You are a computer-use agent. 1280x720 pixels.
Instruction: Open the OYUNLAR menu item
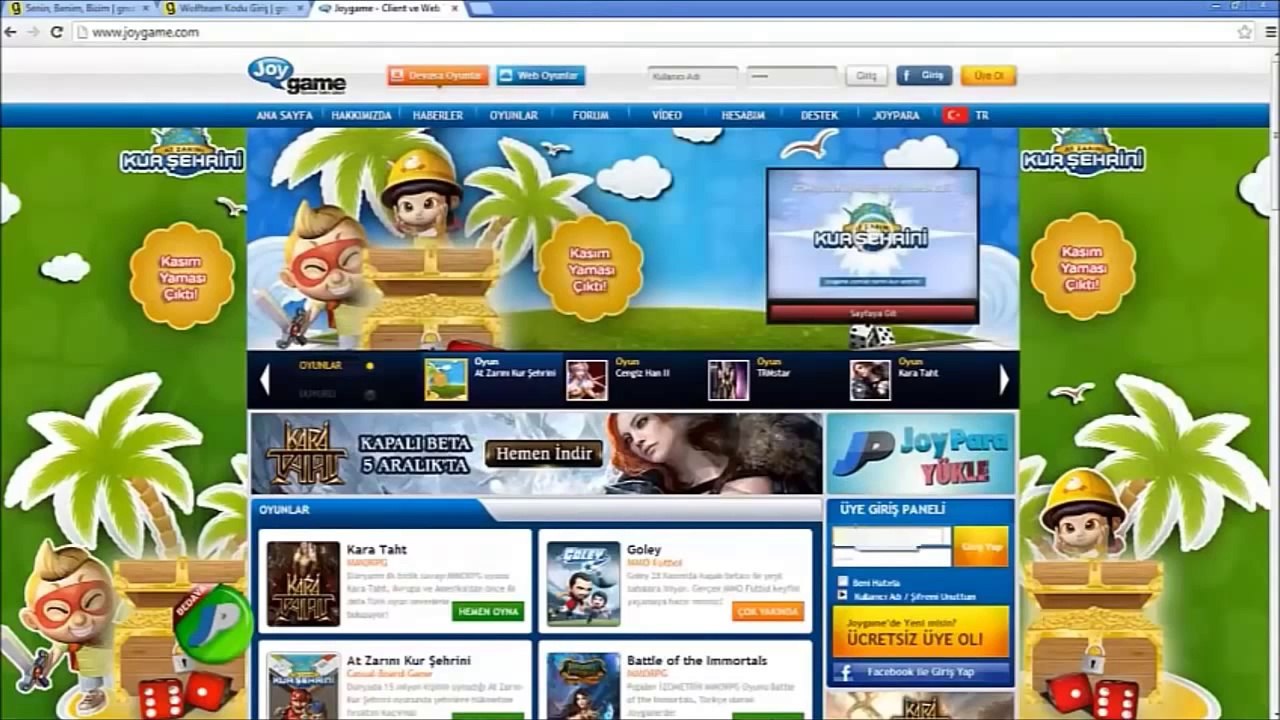(514, 115)
